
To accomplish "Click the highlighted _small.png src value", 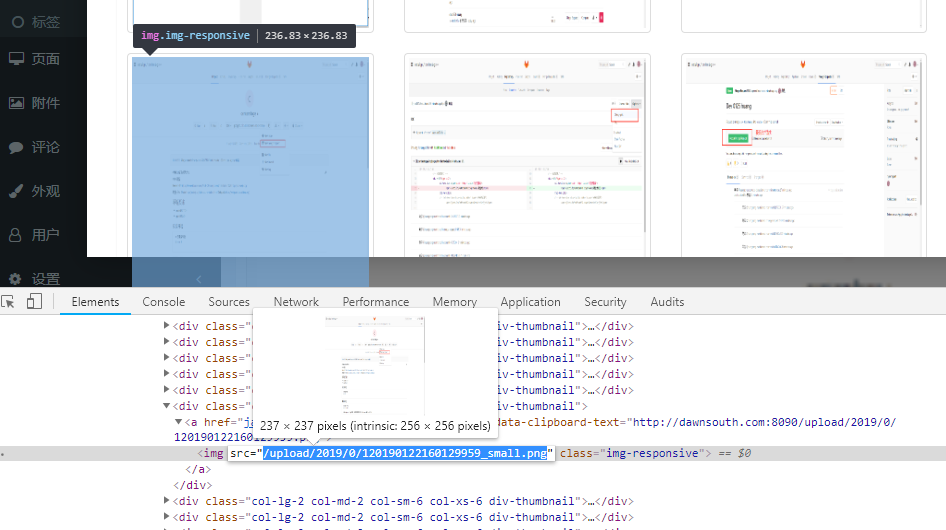I will point(405,453).
